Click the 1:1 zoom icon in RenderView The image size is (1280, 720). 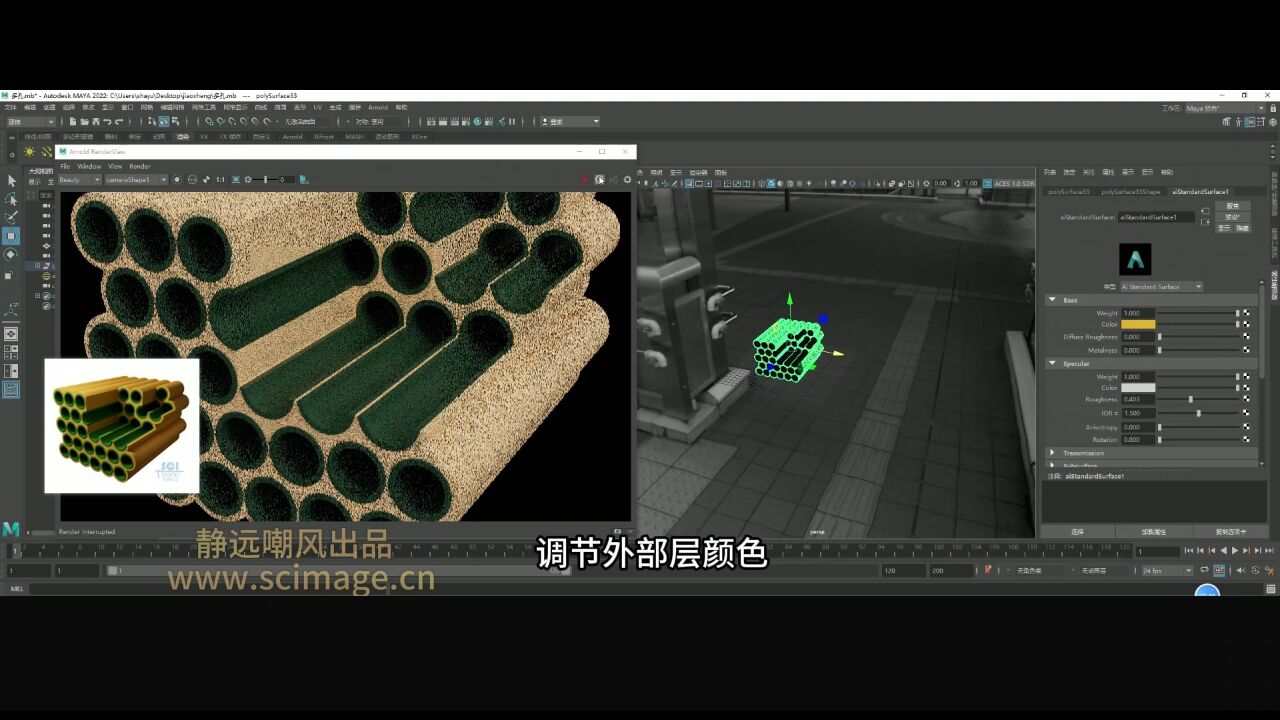220,180
